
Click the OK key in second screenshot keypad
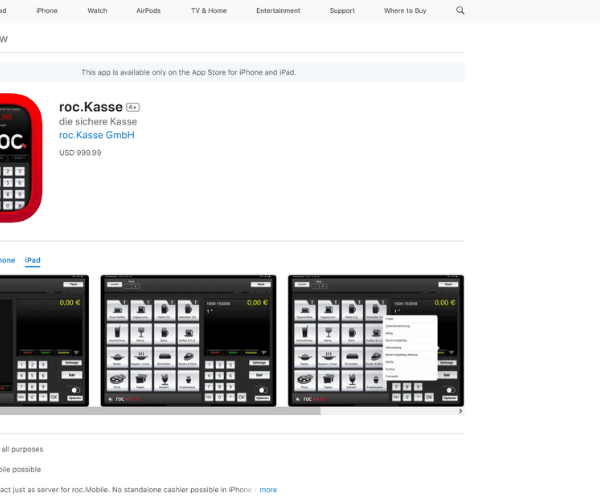tap(241, 397)
